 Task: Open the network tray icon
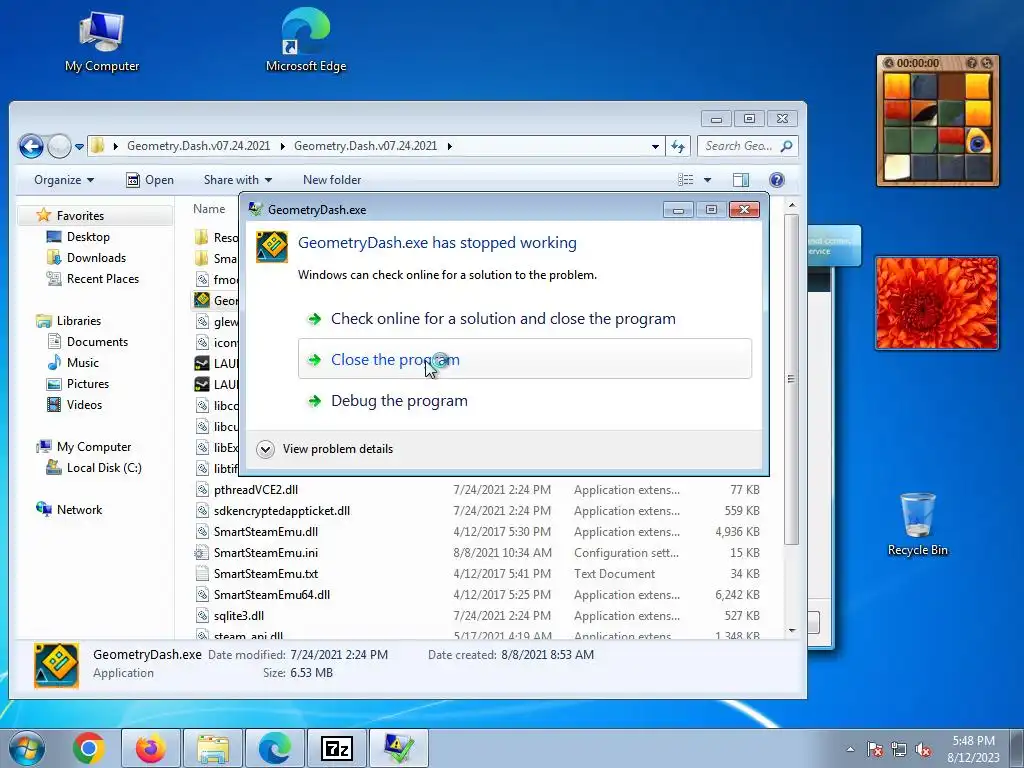pos(899,750)
